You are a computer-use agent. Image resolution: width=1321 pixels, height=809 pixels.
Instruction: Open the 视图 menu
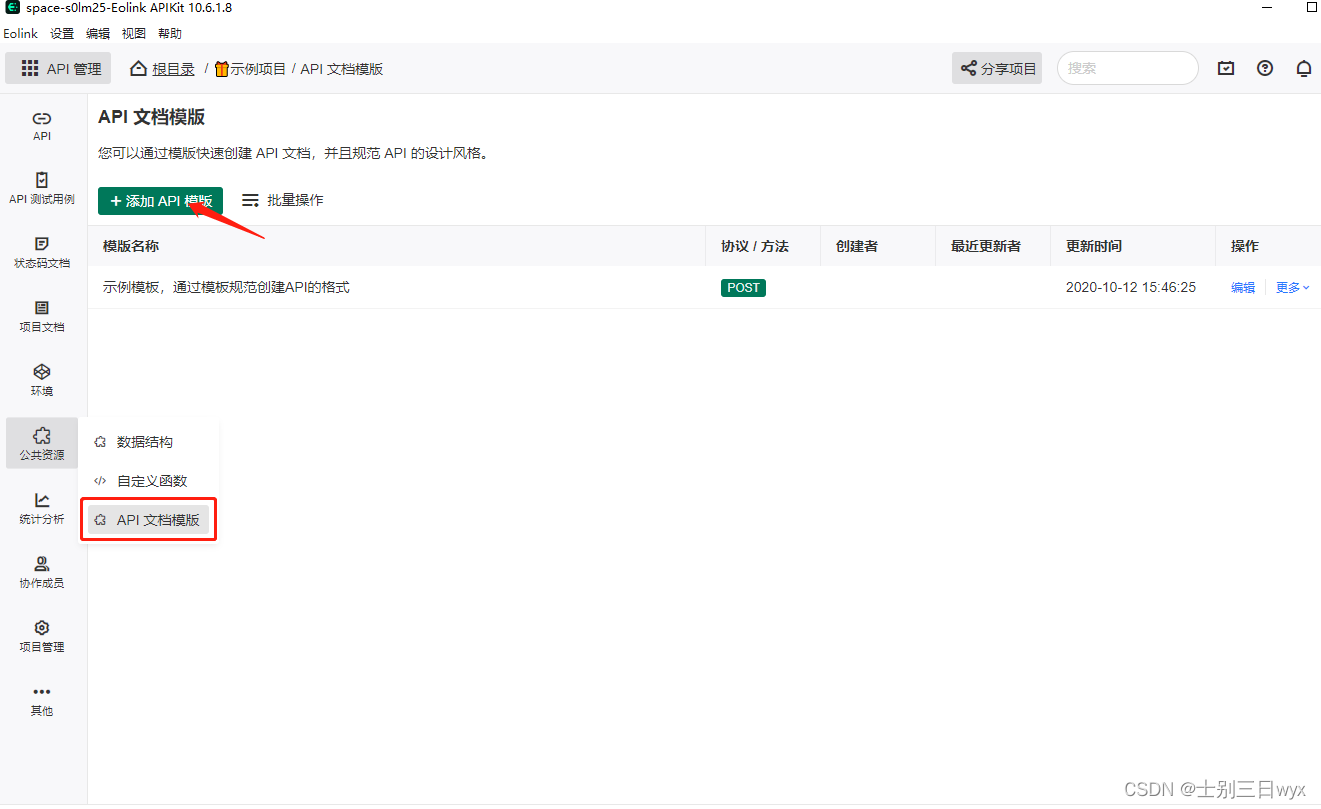[x=134, y=33]
